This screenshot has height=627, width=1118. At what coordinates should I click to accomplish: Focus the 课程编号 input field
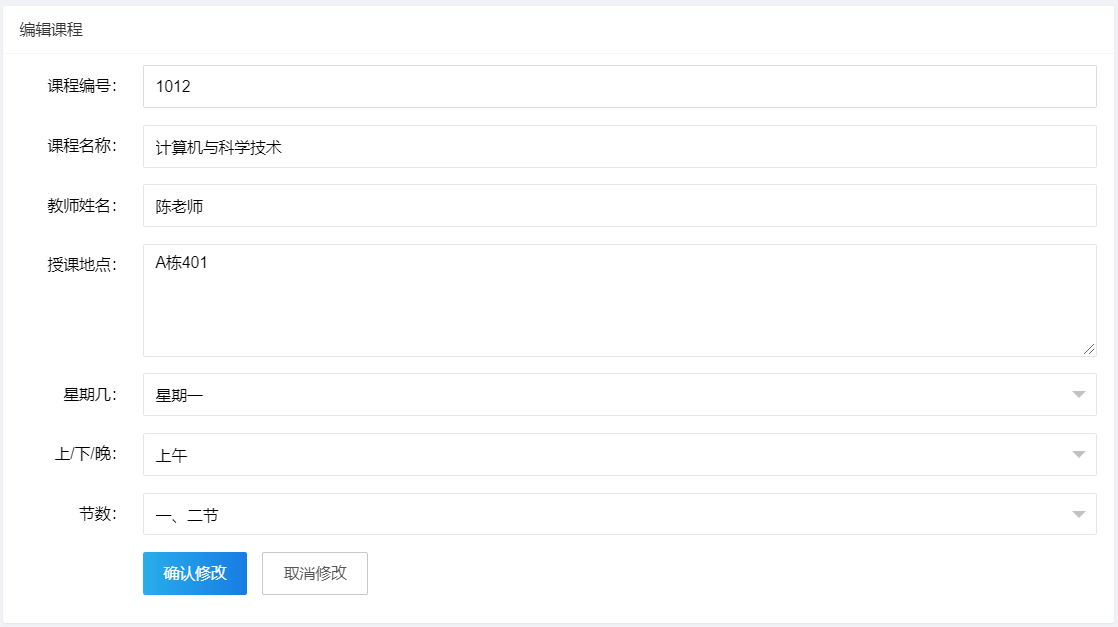coord(620,86)
